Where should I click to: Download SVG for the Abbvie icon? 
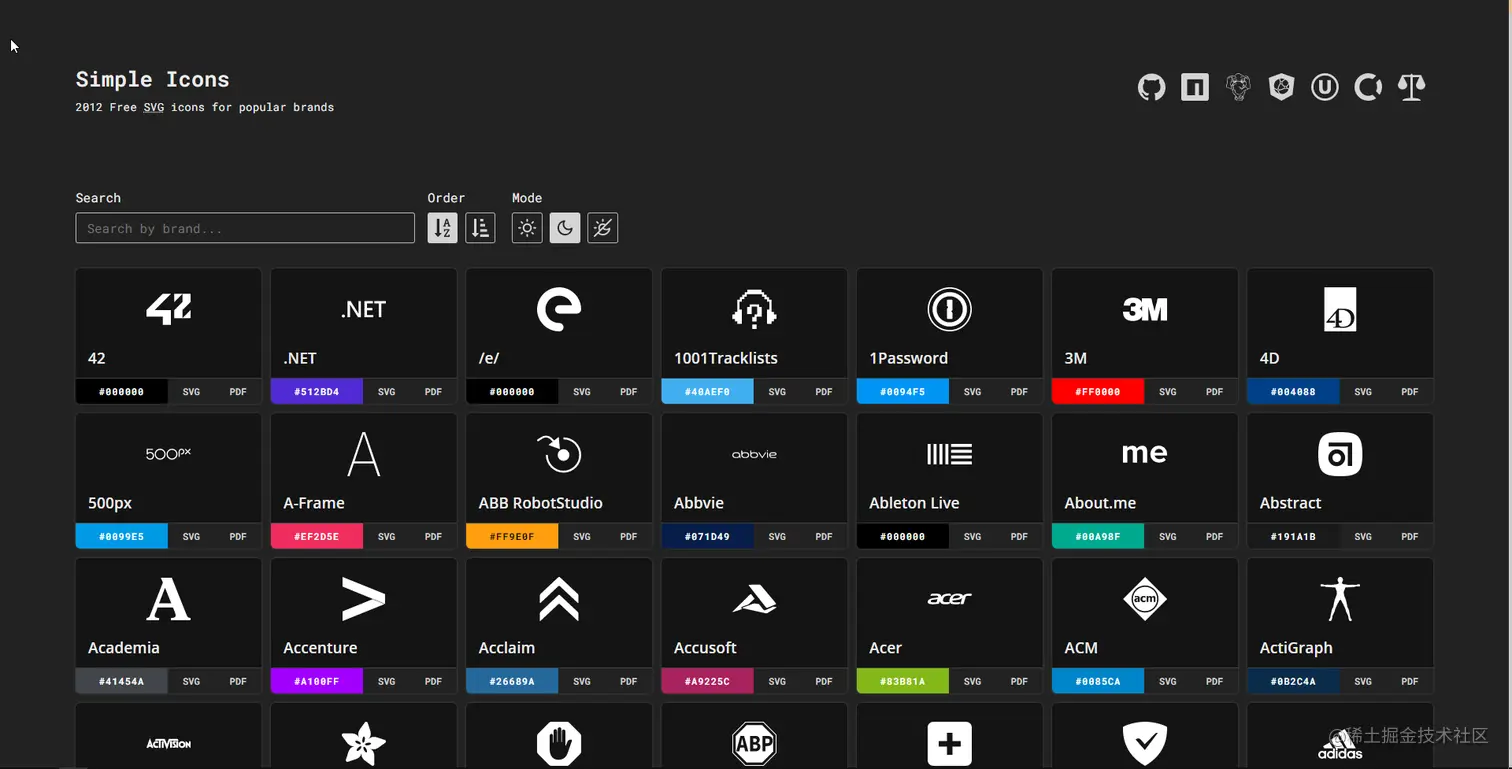777,537
